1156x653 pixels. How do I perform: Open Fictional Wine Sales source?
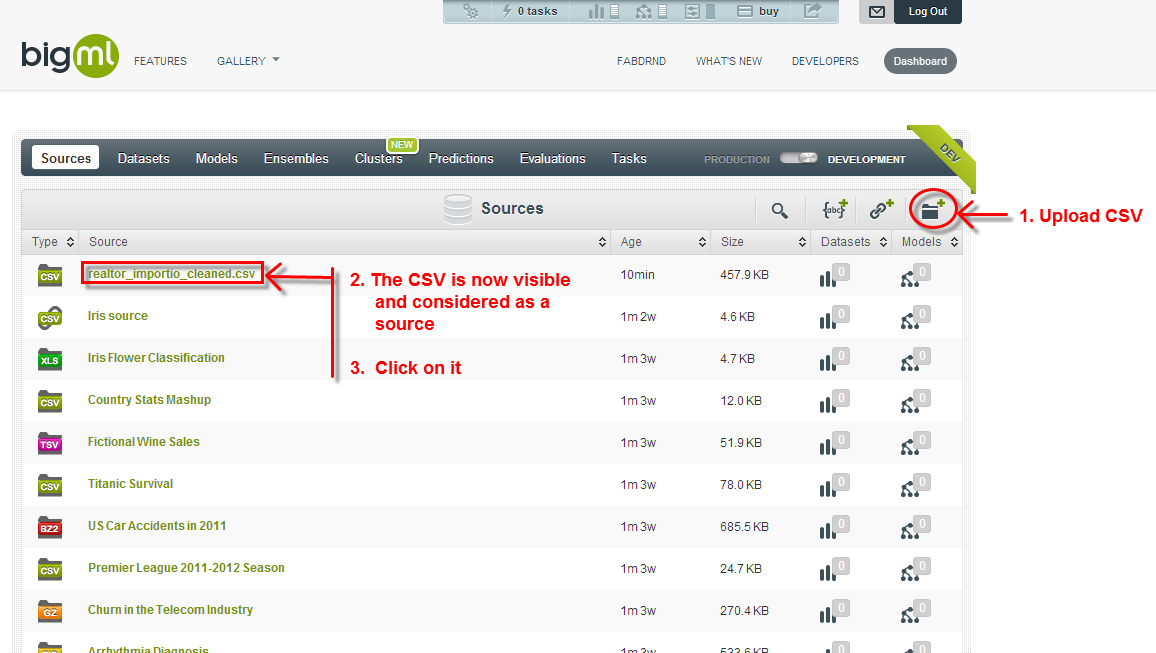[144, 441]
